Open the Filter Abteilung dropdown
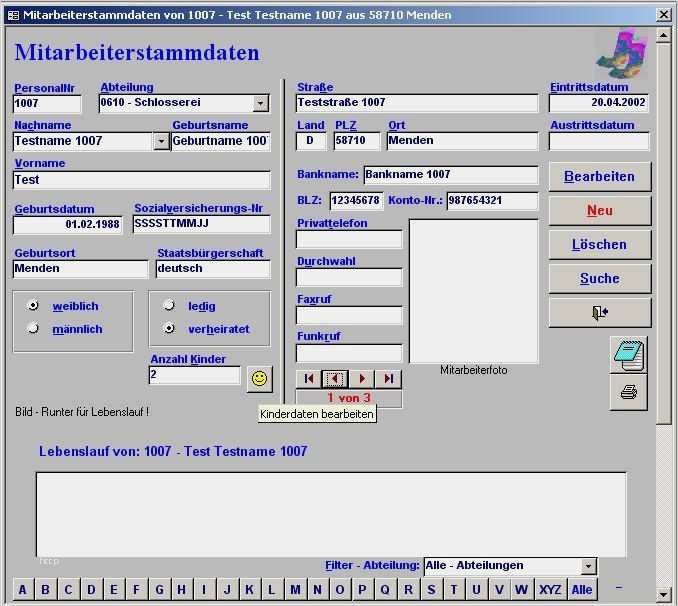 [x=588, y=567]
